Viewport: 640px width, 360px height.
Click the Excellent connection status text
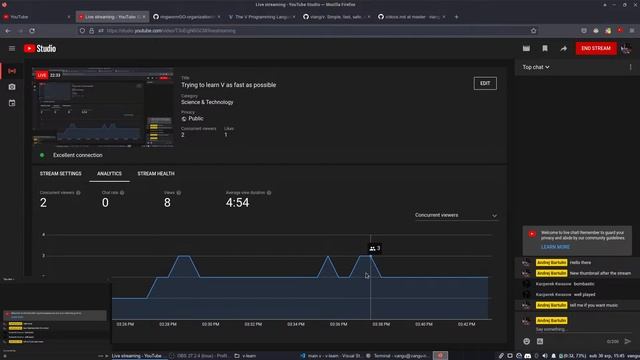click(x=78, y=155)
